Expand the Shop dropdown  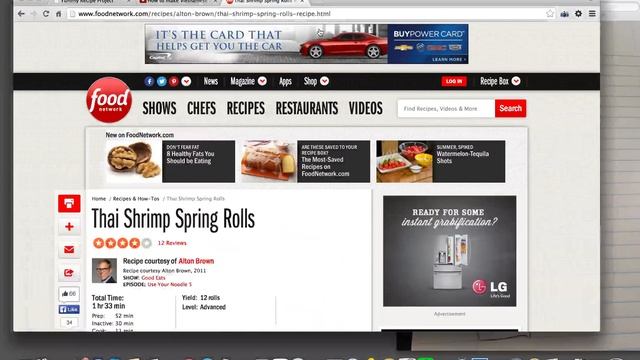pyautogui.click(x=316, y=81)
